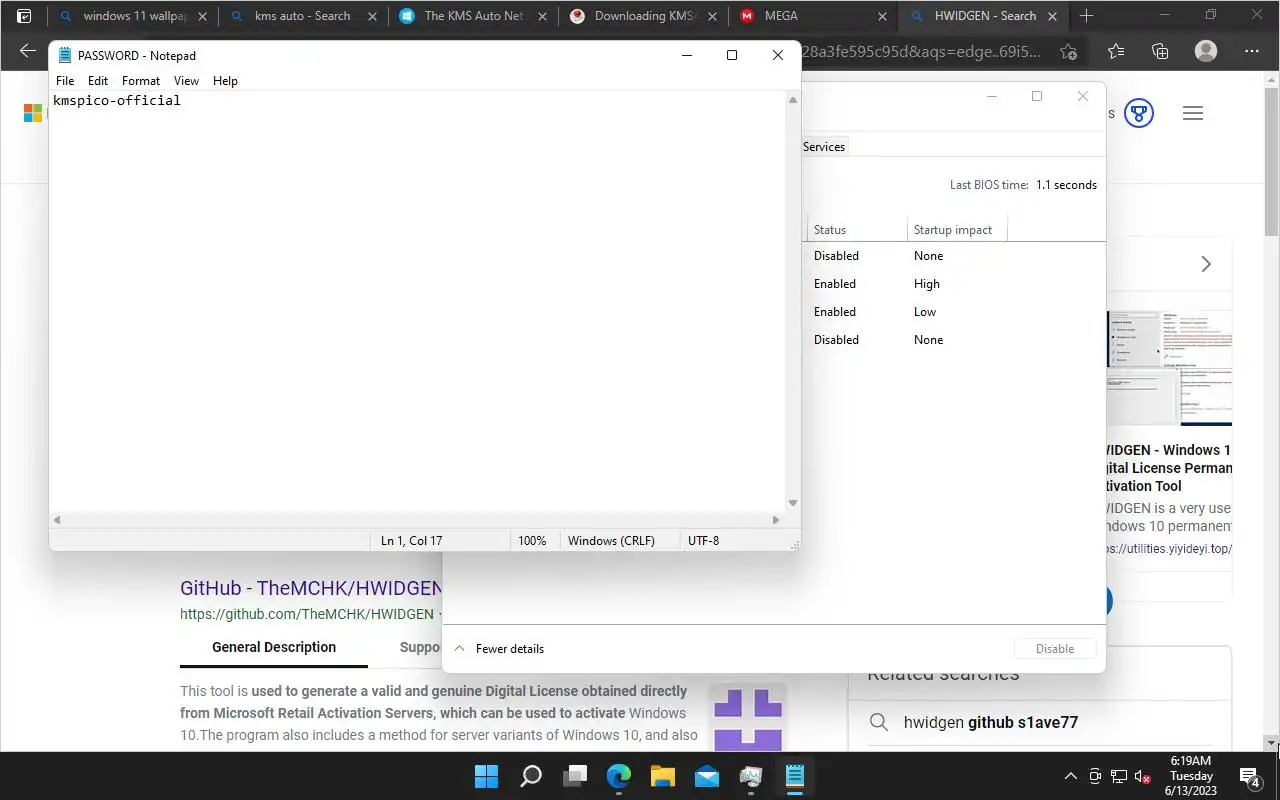Image resolution: width=1280 pixels, height=800 pixels.
Task: Open the Mail app from taskbar
Action: pos(707,776)
